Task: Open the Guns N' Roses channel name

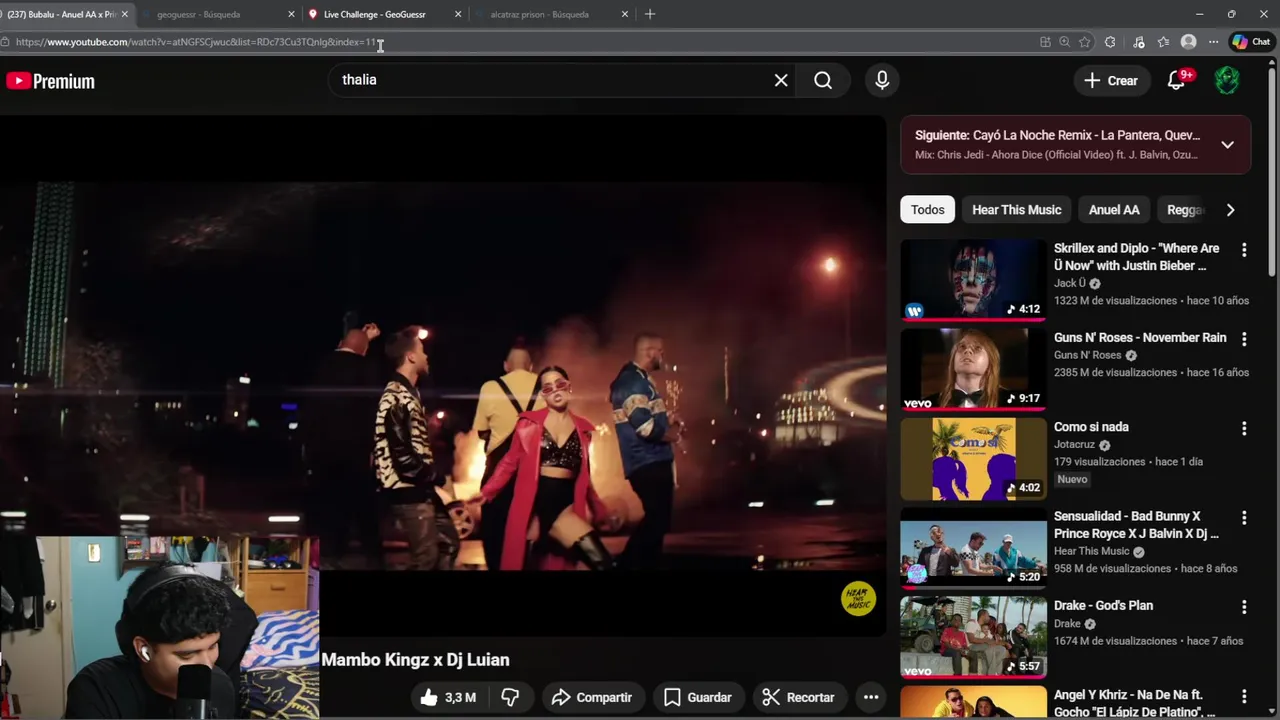Action: [x=1087, y=355]
